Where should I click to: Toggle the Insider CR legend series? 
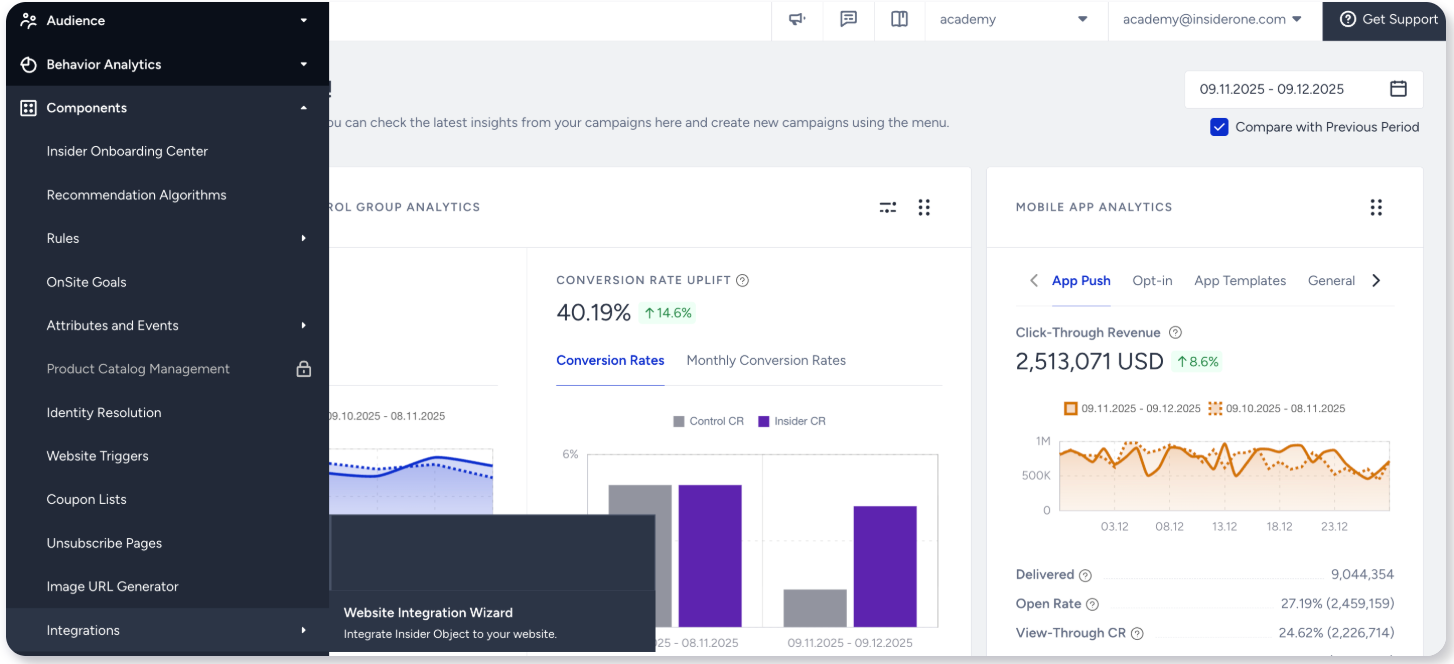click(x=792, y=421)
